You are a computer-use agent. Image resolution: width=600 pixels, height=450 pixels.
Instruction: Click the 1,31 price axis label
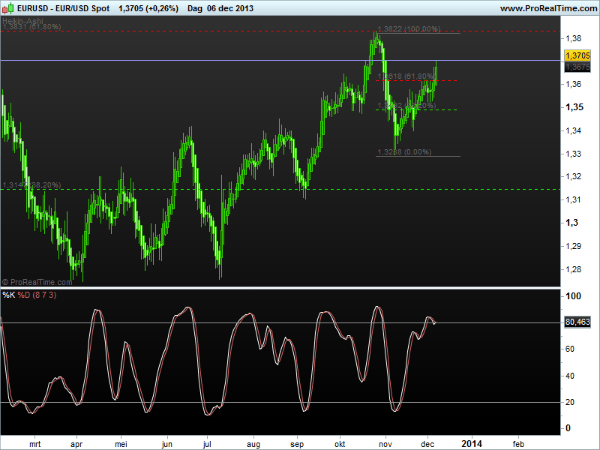click(x=573, y=200)
